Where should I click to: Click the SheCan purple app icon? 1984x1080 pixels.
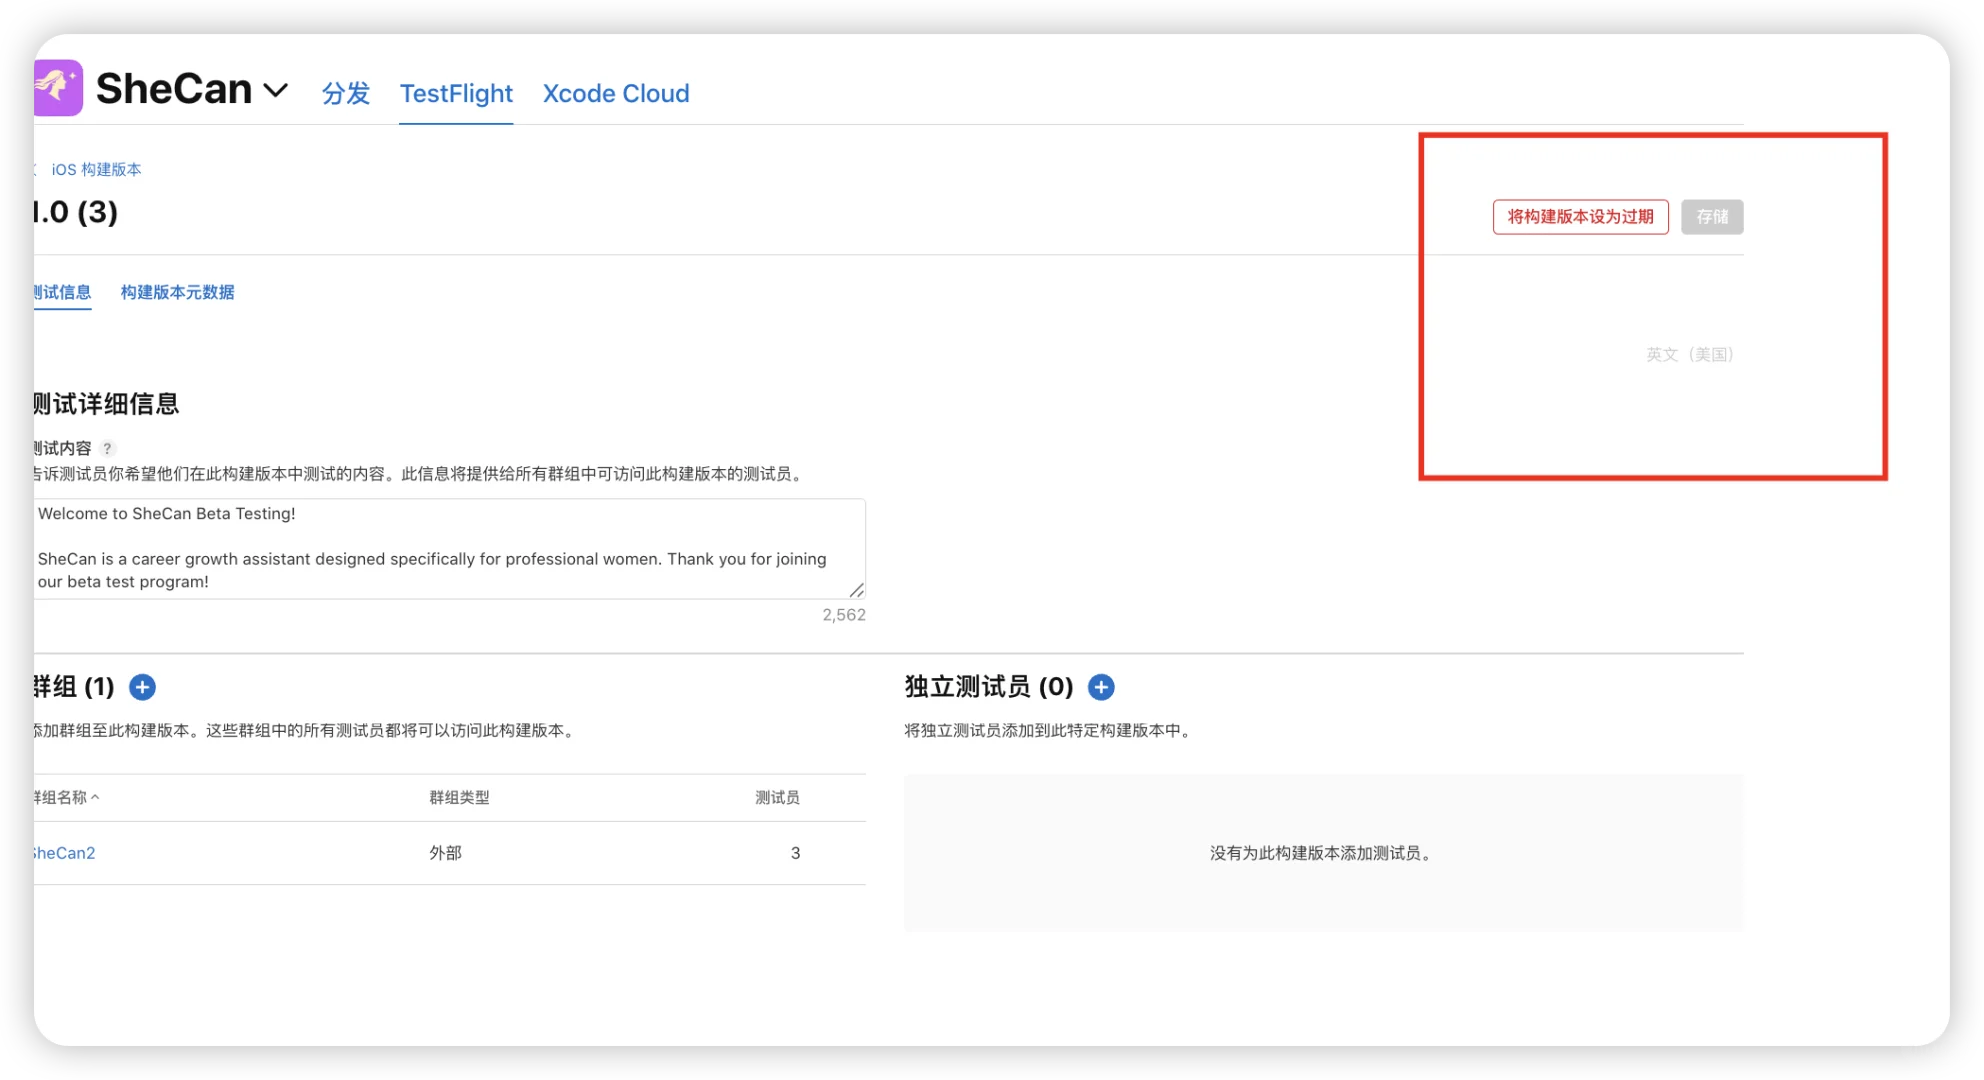pos(57,88)
